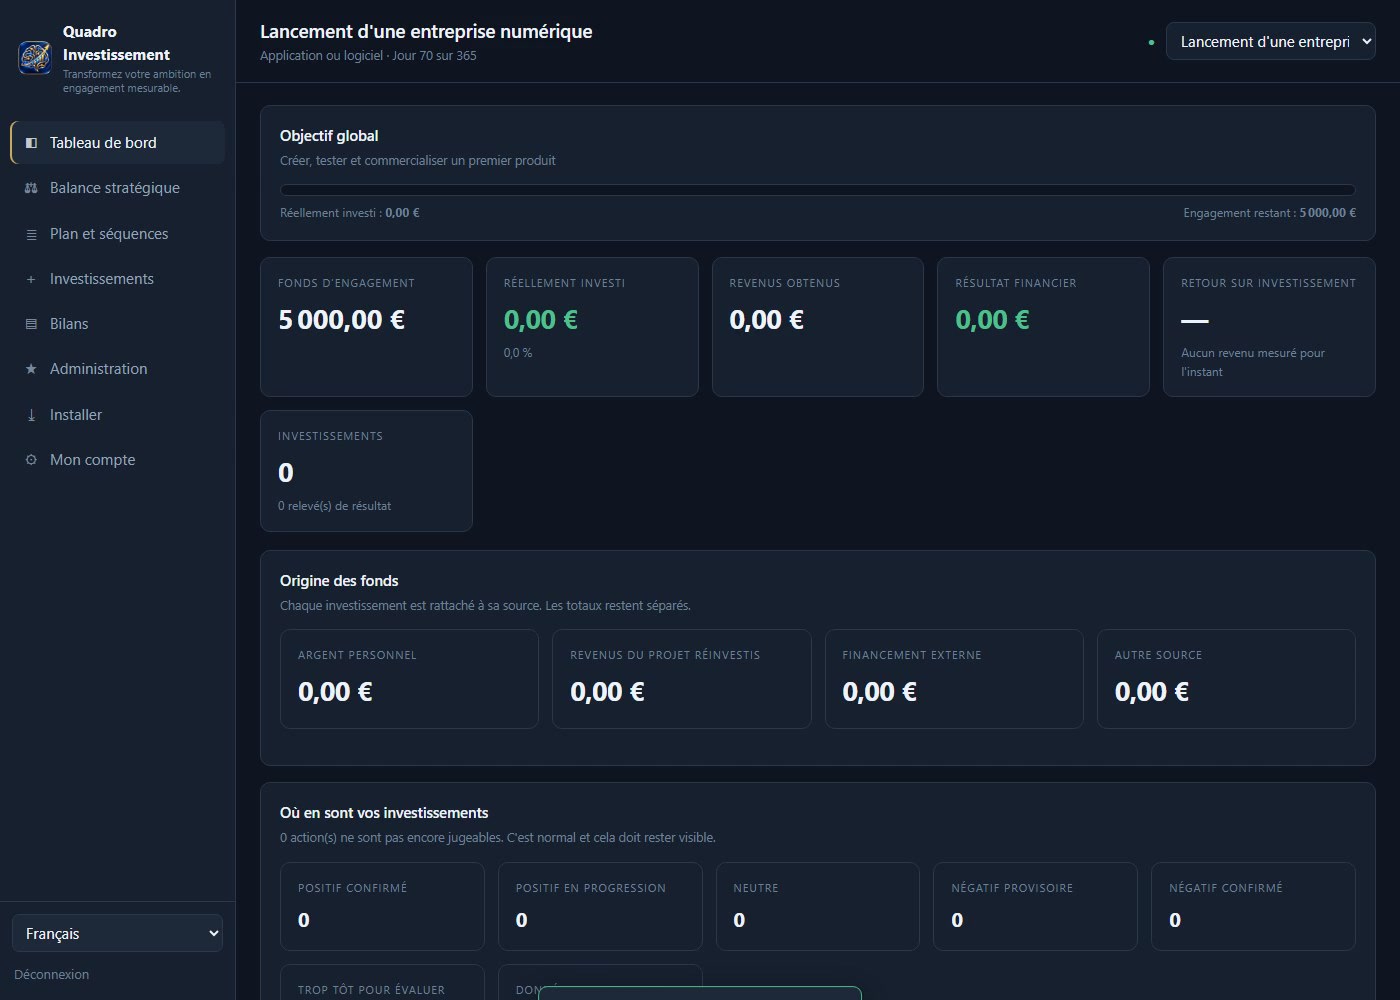Image resolution: width=1400 pixels, height=1000 pixels.
Task: Click the Financement externe card
Action: coord(954,679)
